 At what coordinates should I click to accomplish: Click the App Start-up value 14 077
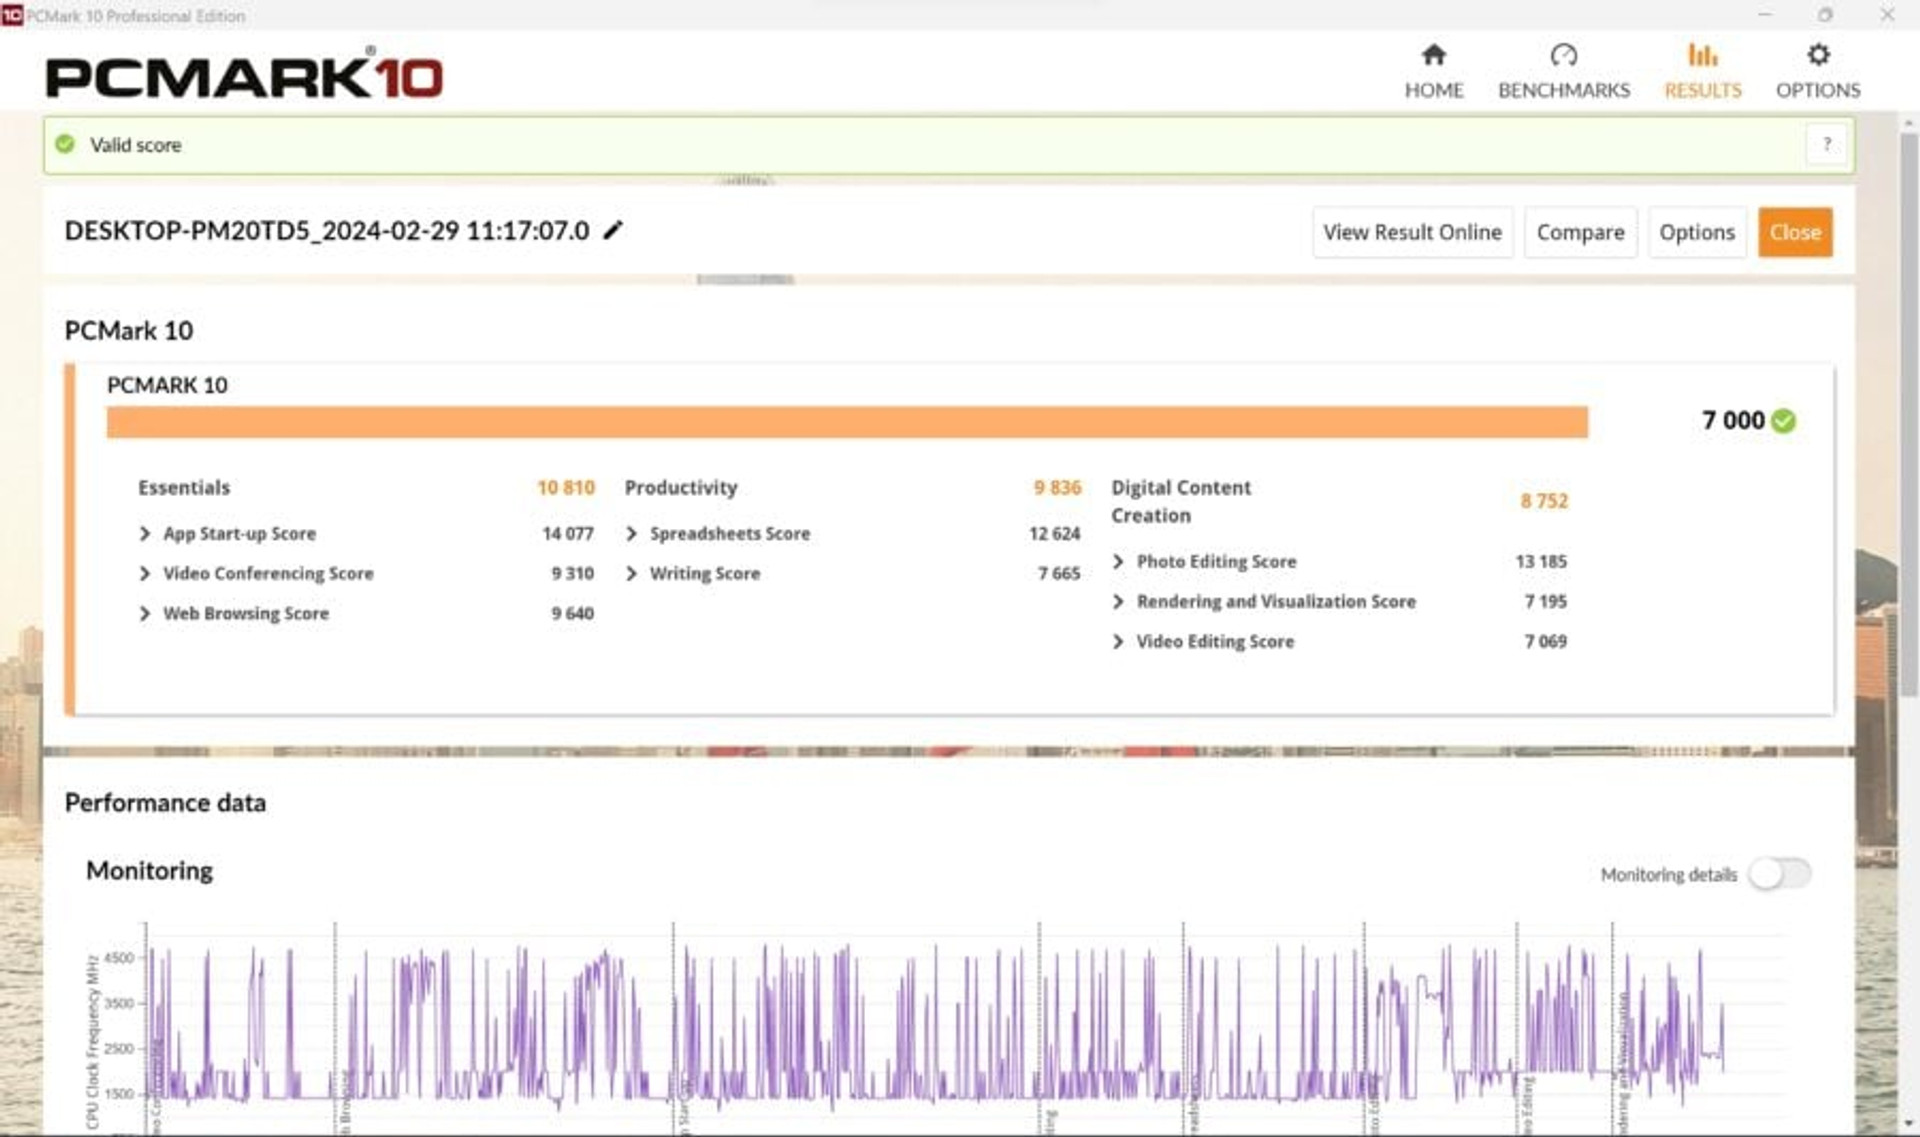(x=567, y=534)
